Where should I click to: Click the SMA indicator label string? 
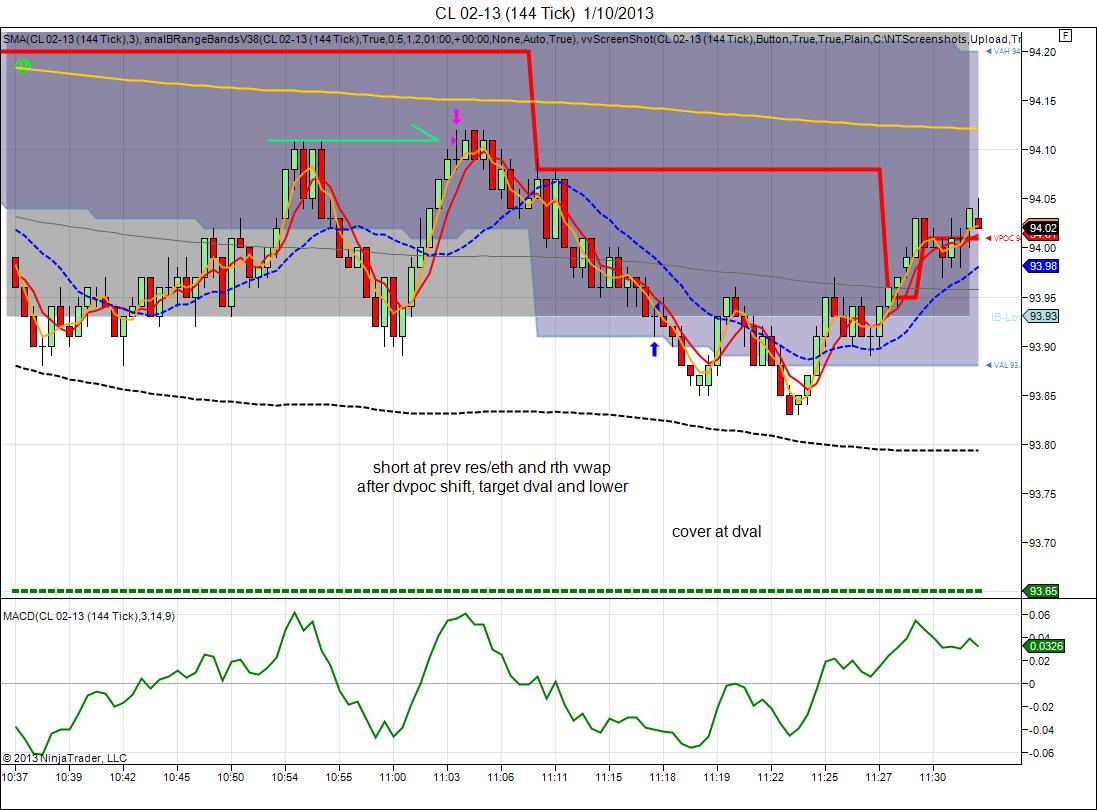click(512, 39)
